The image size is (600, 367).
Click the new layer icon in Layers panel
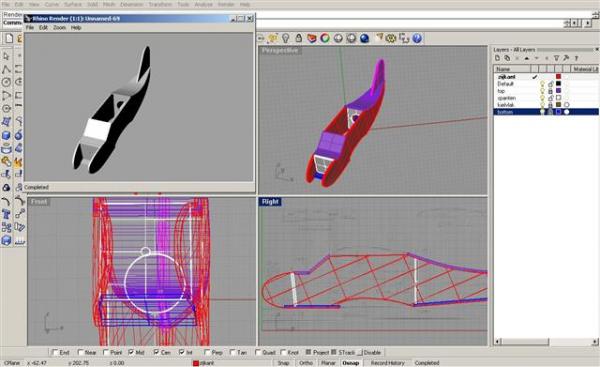coord(497,58)
